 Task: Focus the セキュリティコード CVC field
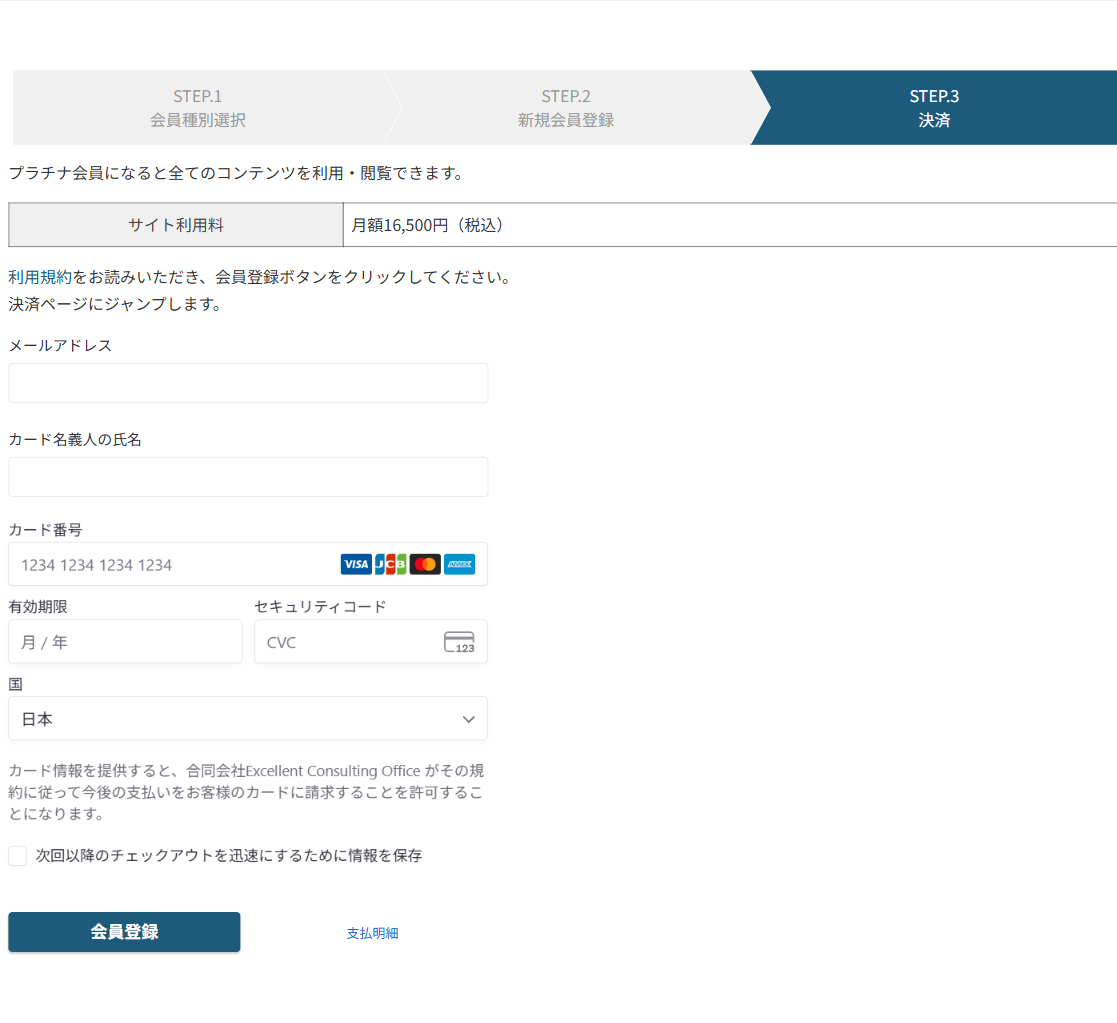click(371, 641)
